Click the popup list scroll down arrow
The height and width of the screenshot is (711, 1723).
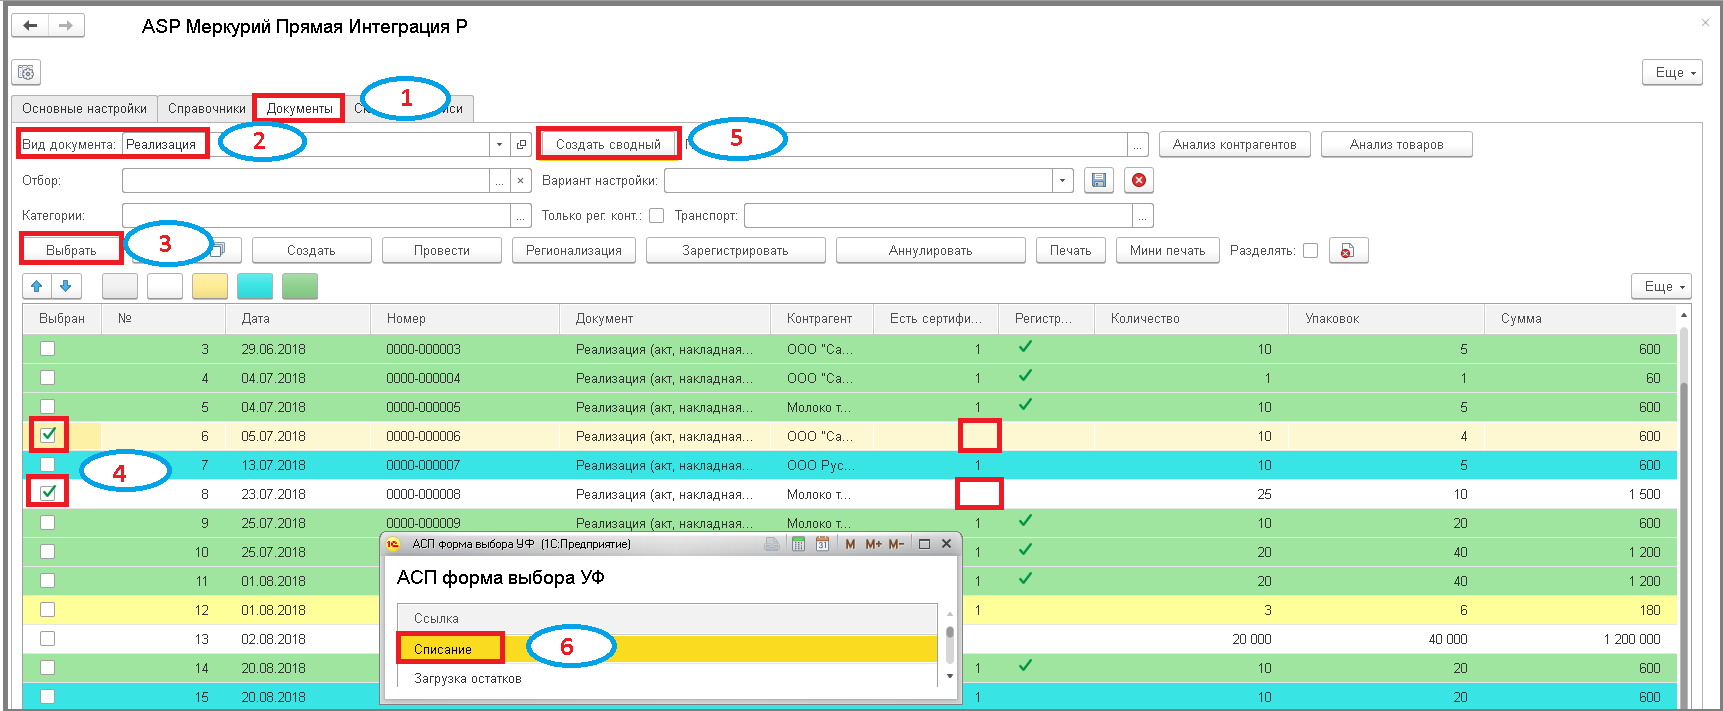click(x=950, y=677)
